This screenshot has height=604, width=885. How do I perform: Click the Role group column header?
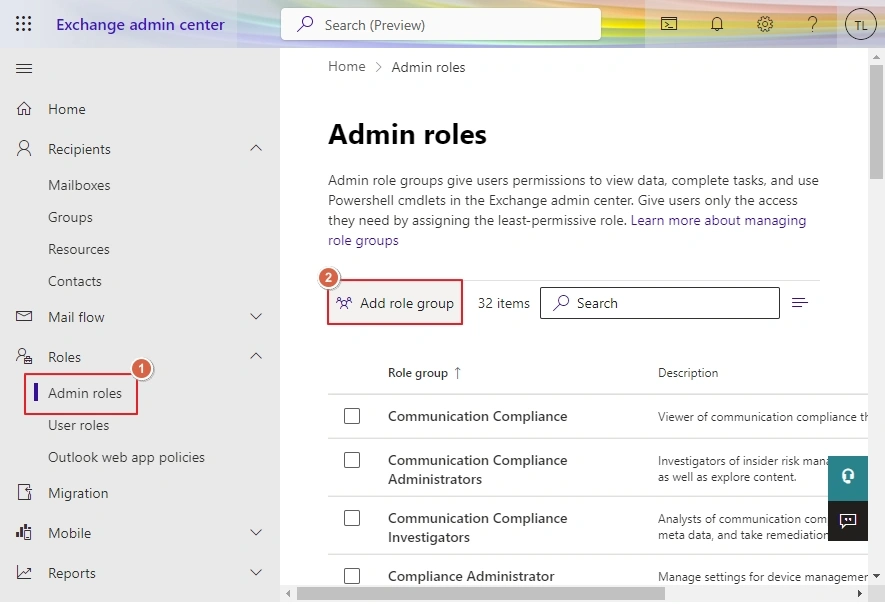coord(418,373)
